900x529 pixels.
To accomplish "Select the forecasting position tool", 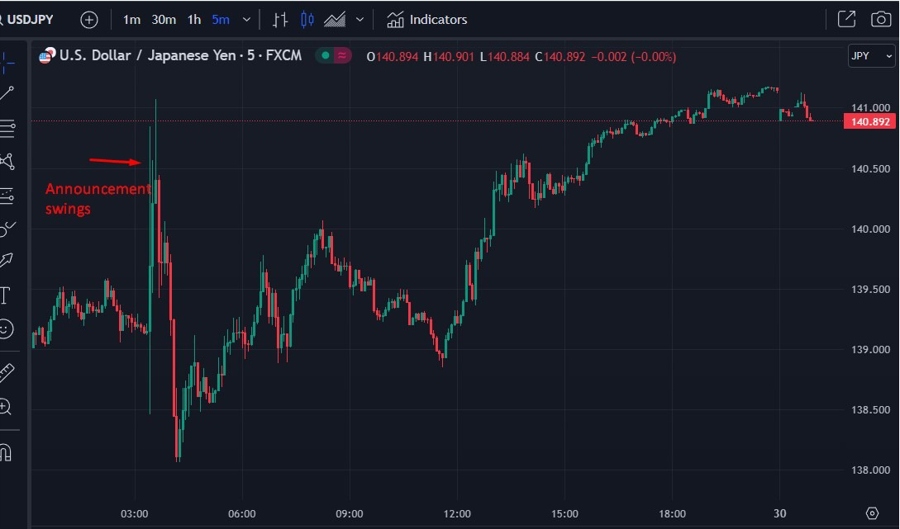I will (7, 196).
